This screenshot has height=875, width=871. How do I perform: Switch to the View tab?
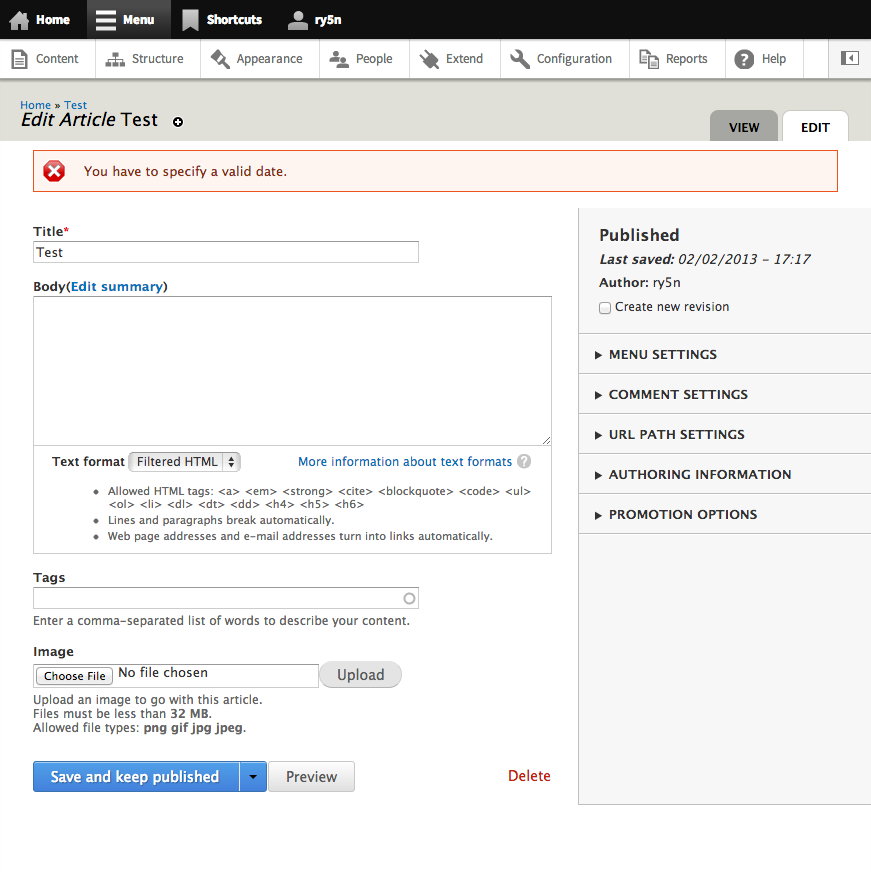[743, 127]
